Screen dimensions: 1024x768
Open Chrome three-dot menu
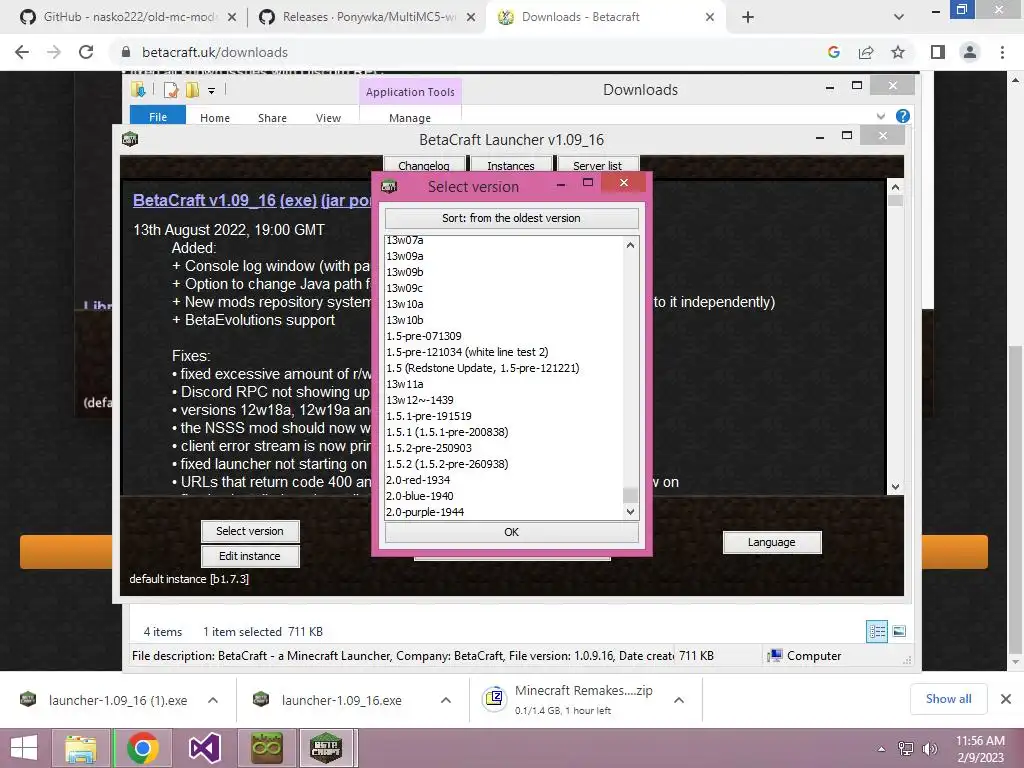(x=1002, y=52)
